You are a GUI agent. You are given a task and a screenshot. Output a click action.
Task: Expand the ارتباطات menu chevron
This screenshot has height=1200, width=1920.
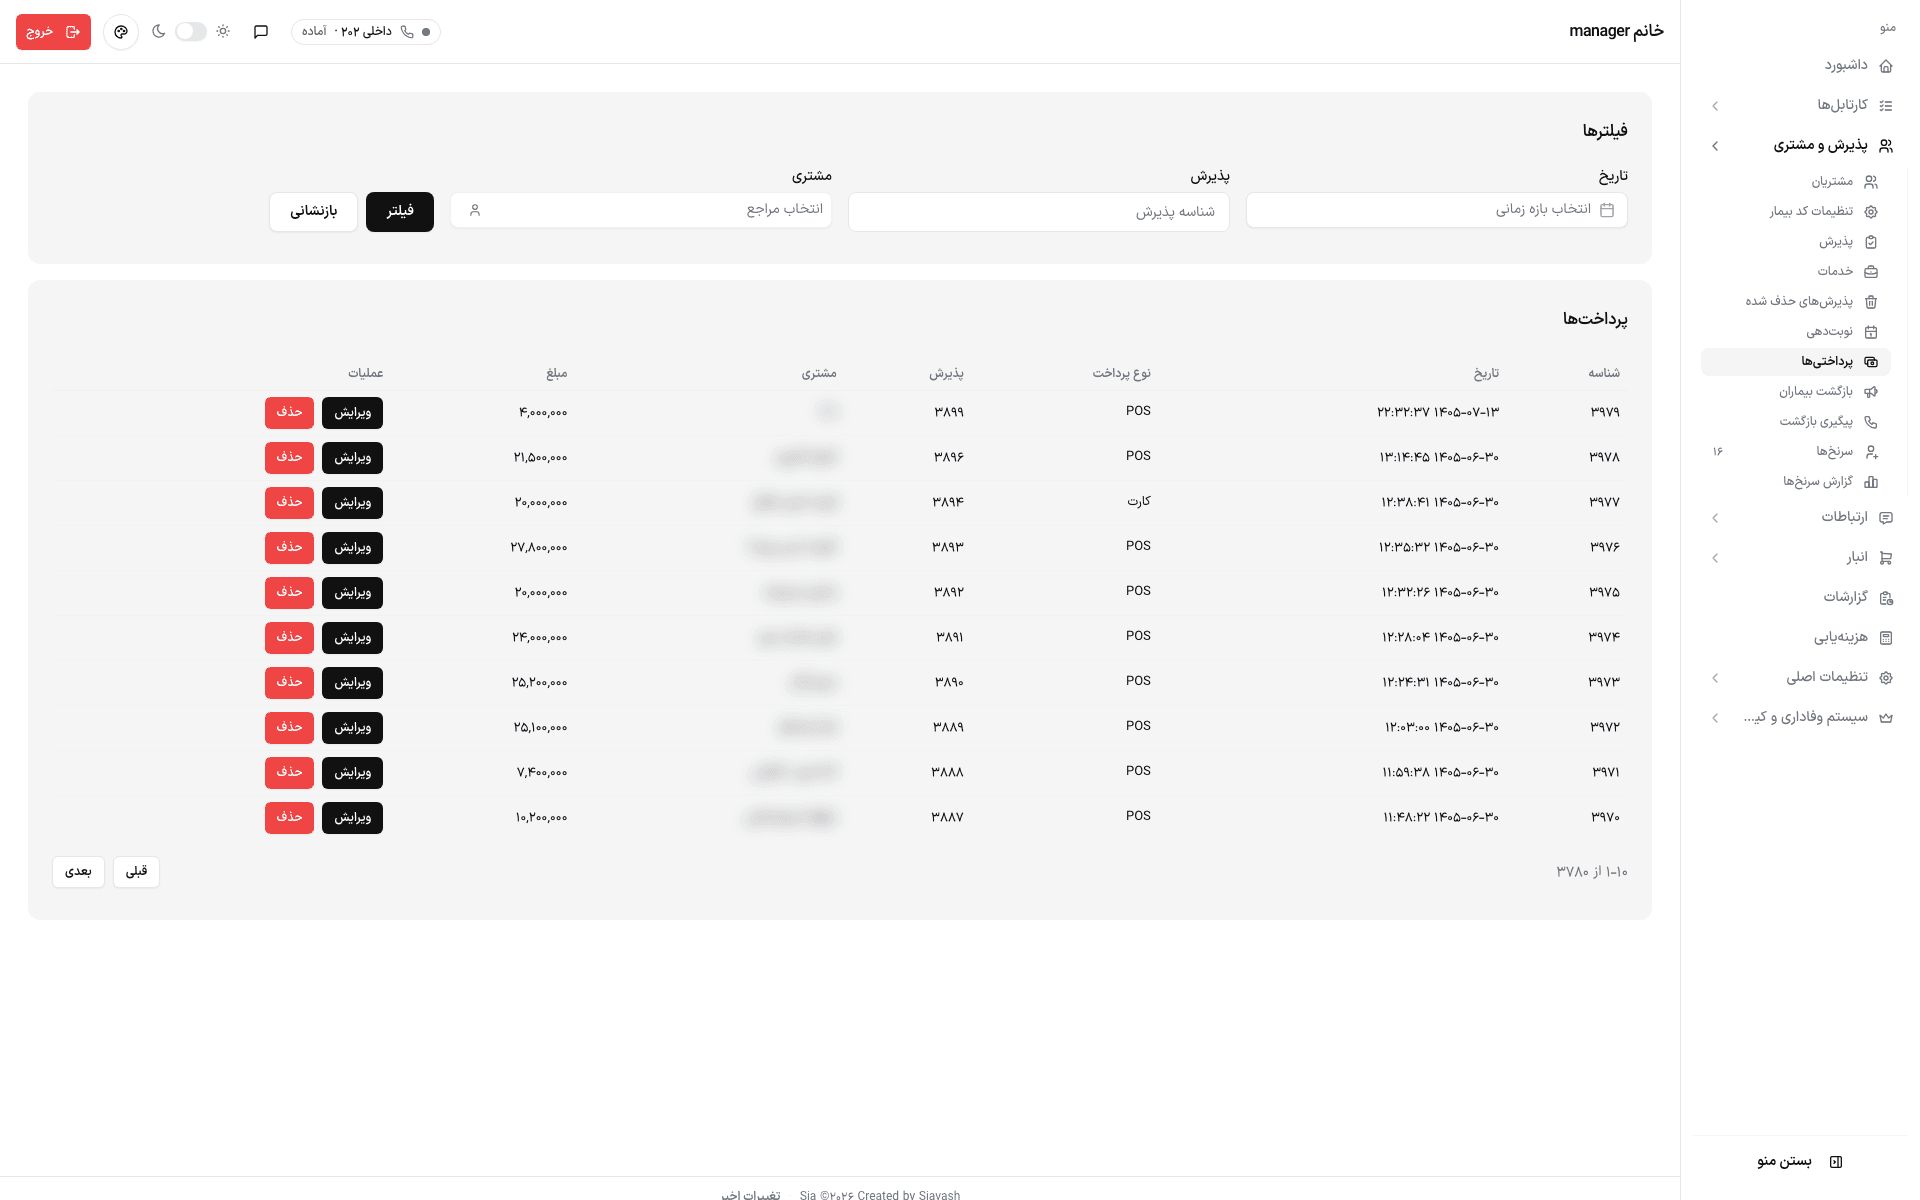pyautogui.click(x=1715, y=518)
